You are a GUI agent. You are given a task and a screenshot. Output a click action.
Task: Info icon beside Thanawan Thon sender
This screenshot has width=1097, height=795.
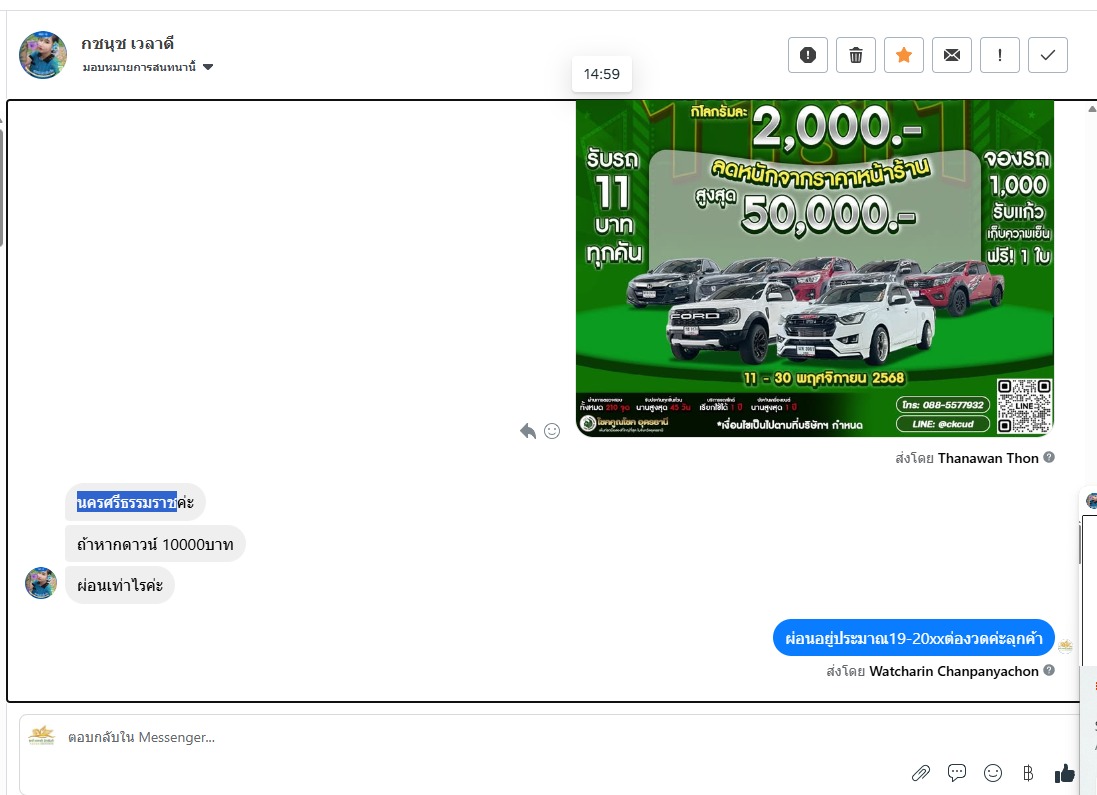point(1049,457)
